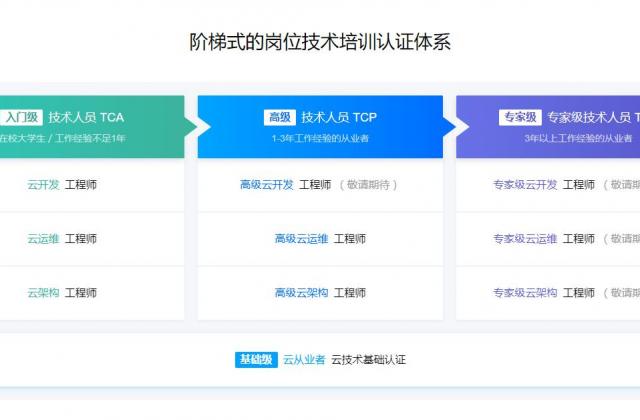Select 高级云运维 工程师 row
640x420 pixels.
320,239
